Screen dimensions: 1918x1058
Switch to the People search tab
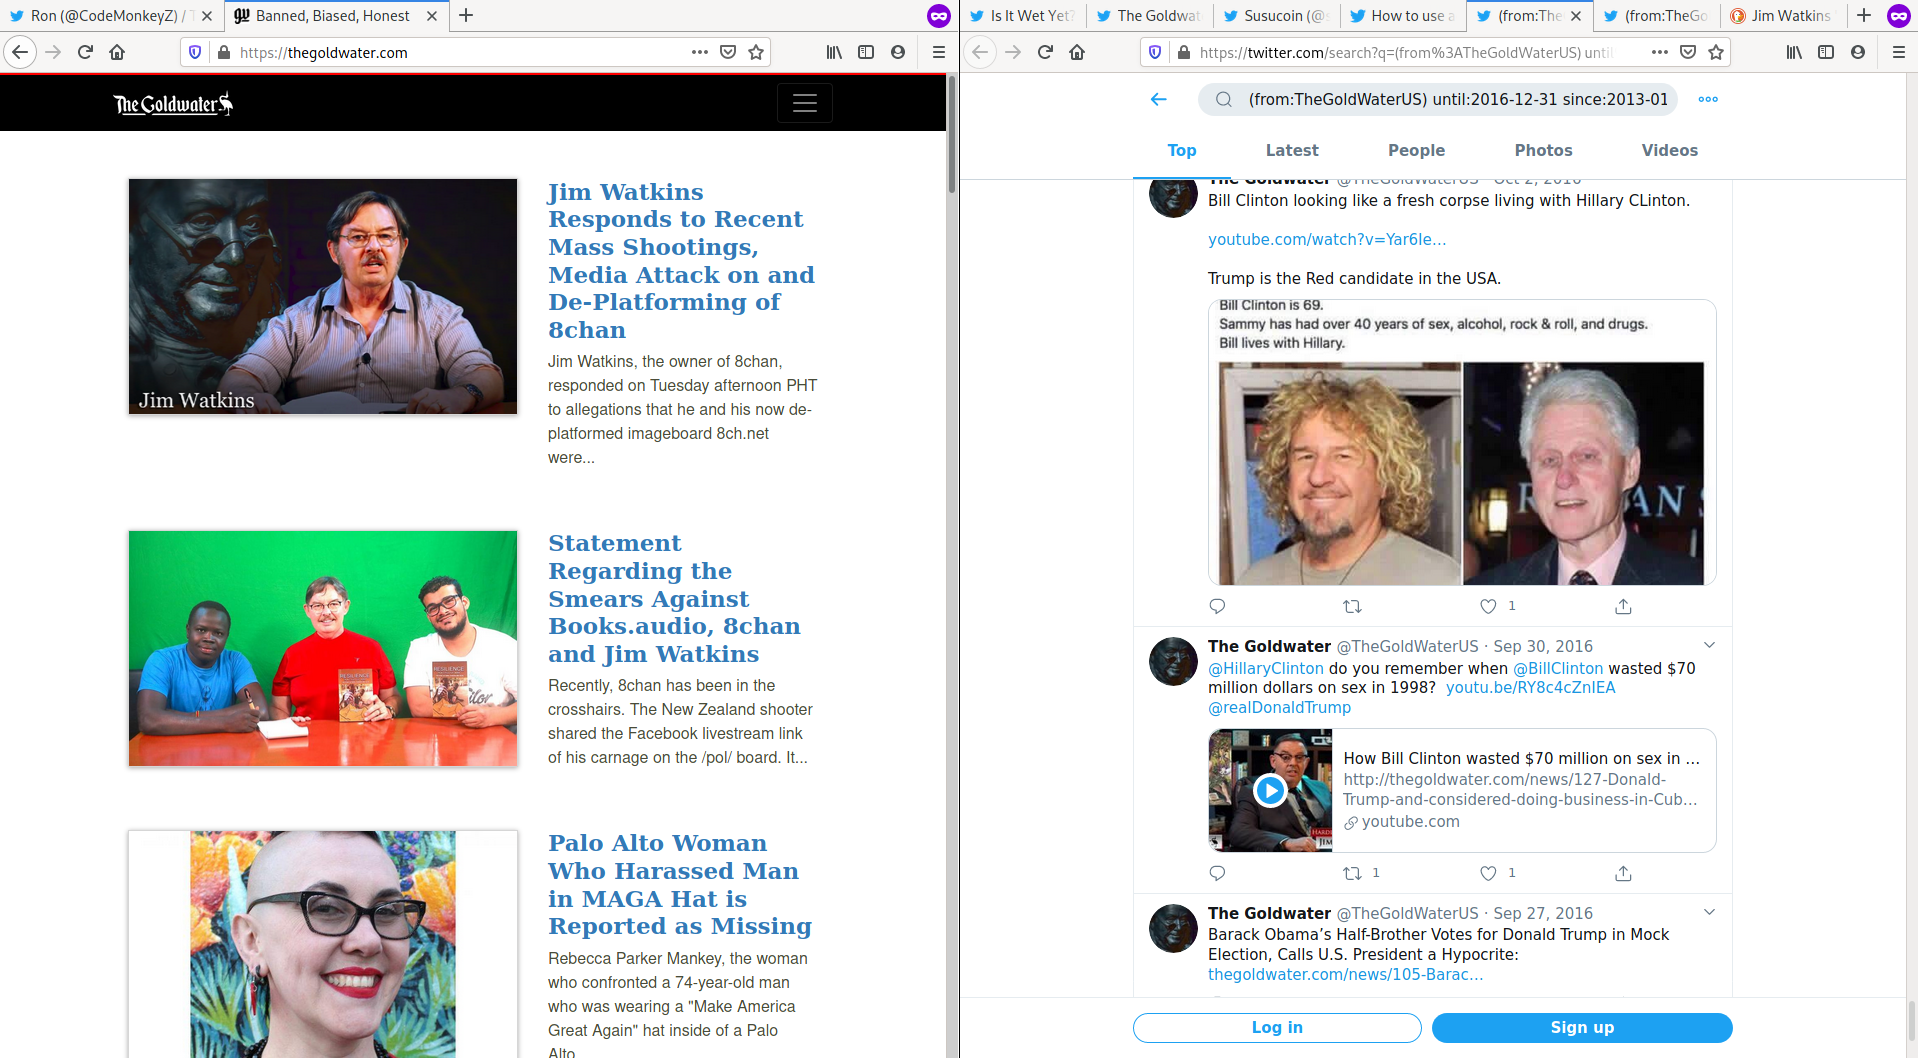click(1416, 150)
